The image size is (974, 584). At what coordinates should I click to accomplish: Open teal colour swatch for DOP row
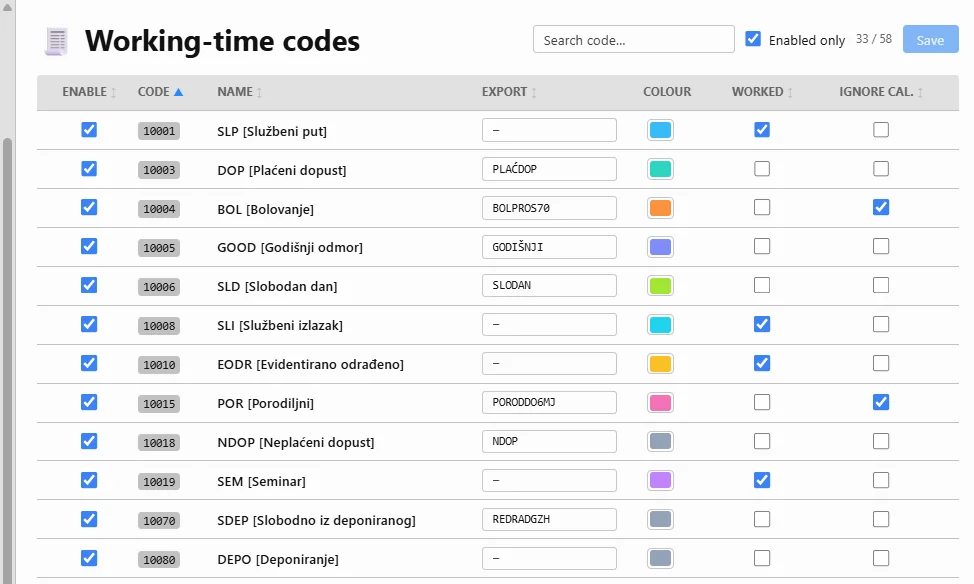660,169
